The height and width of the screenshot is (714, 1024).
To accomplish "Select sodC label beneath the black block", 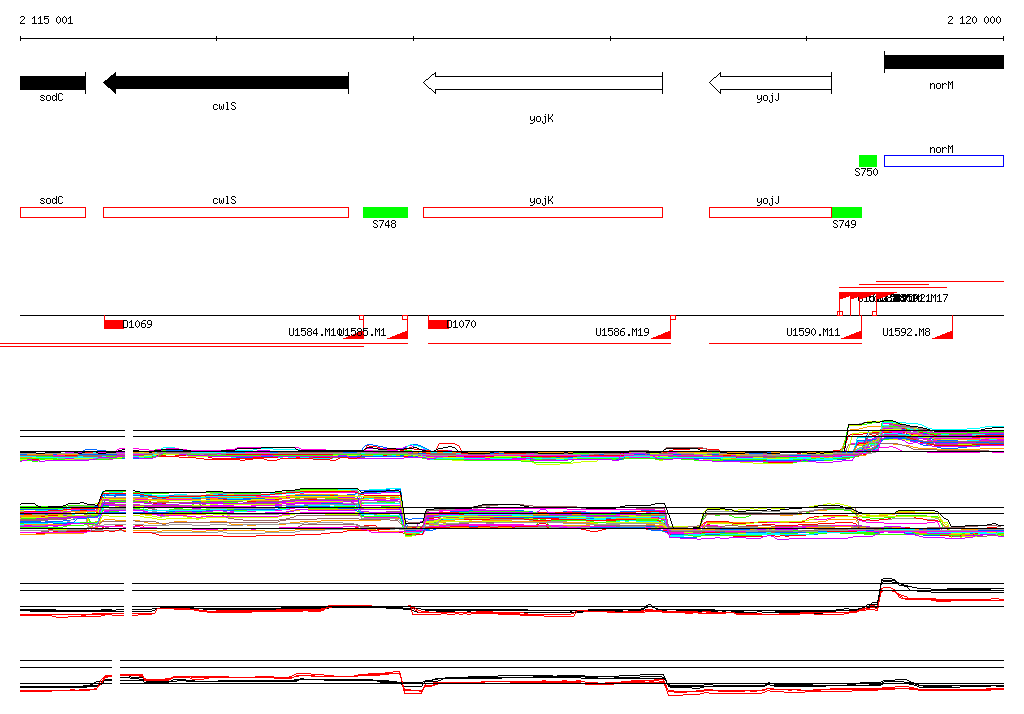I will point(52,97).
